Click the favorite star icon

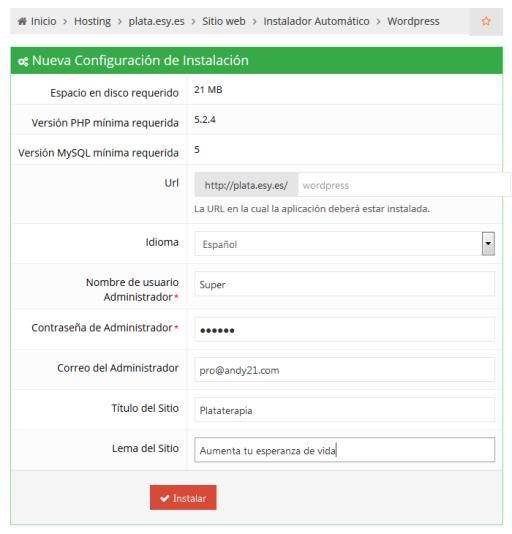pos(486,21)
